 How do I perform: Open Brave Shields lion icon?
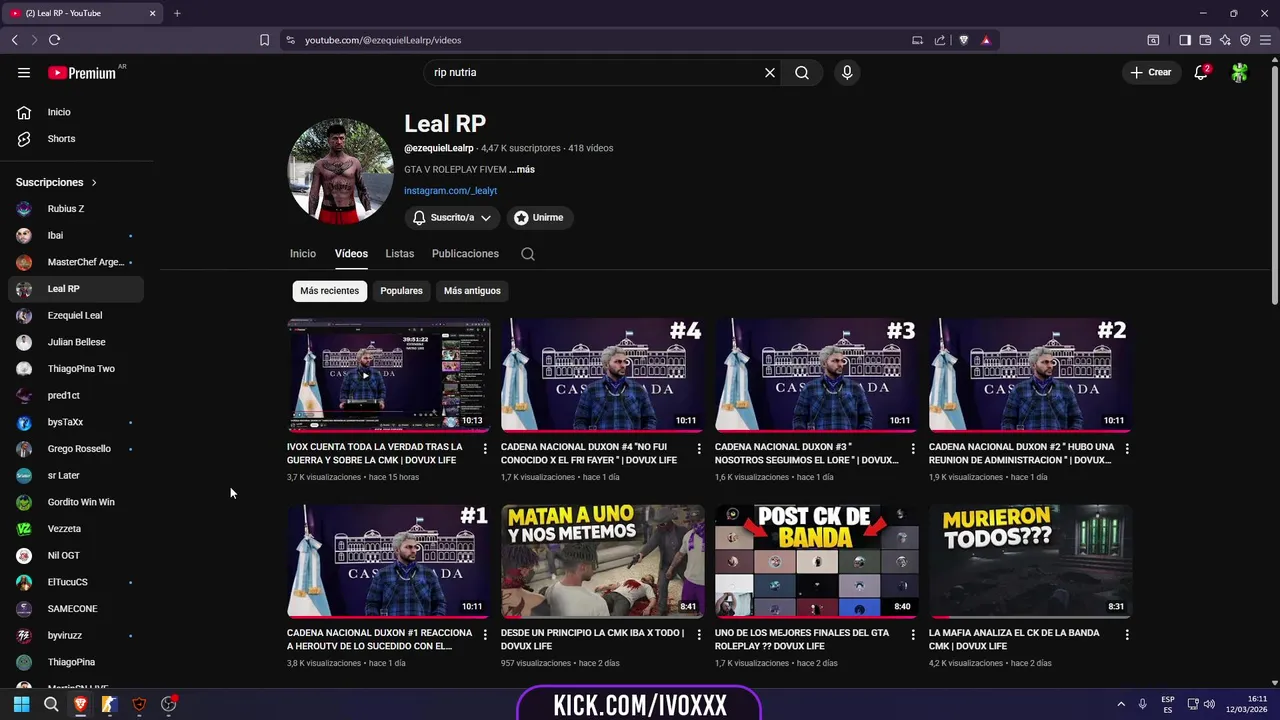(964, 40)
